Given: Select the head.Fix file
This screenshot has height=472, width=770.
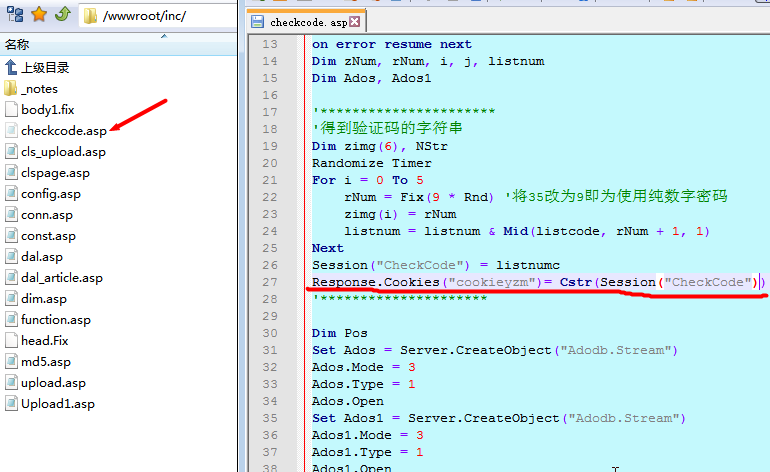Looking at the screenshot, I should coord(45,340).
